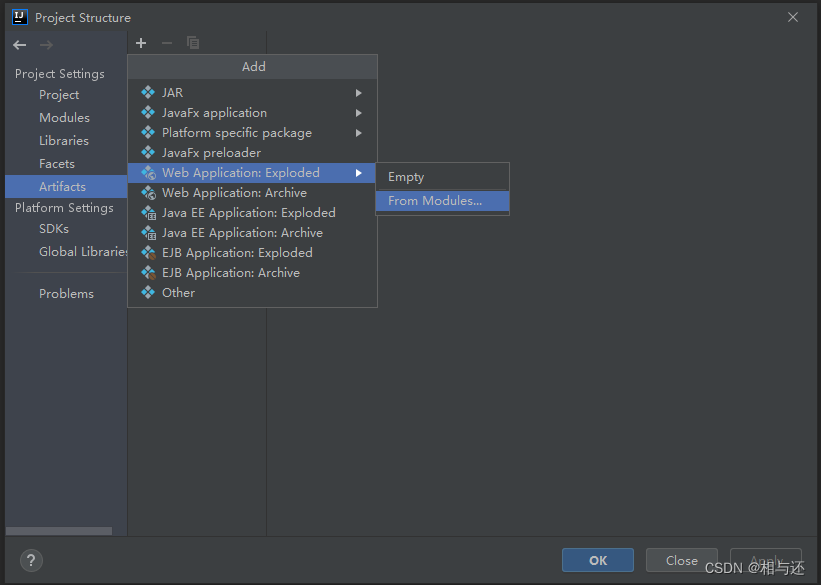This screenshot has height=585, width=821.
Task: Click the Java EE Application: Archive icon
Action: 149,233
